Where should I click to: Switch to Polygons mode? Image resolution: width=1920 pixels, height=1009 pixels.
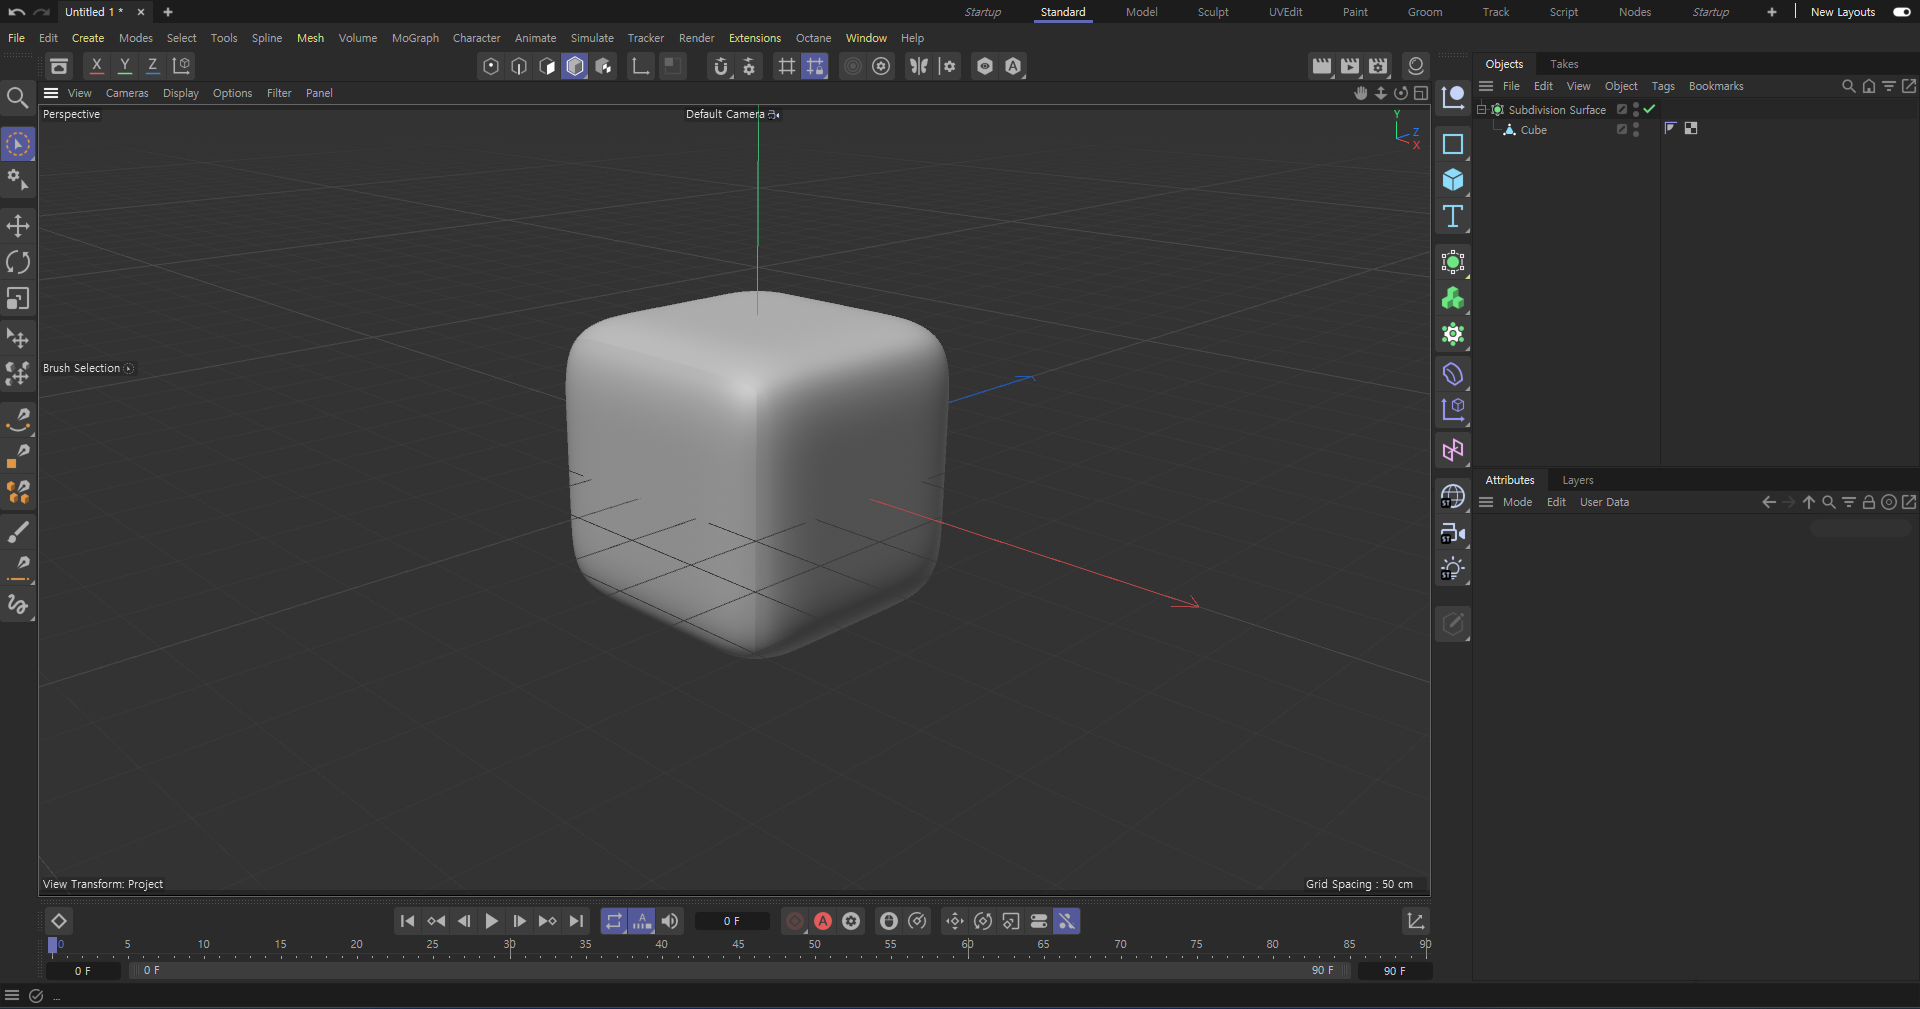[547, 66]
